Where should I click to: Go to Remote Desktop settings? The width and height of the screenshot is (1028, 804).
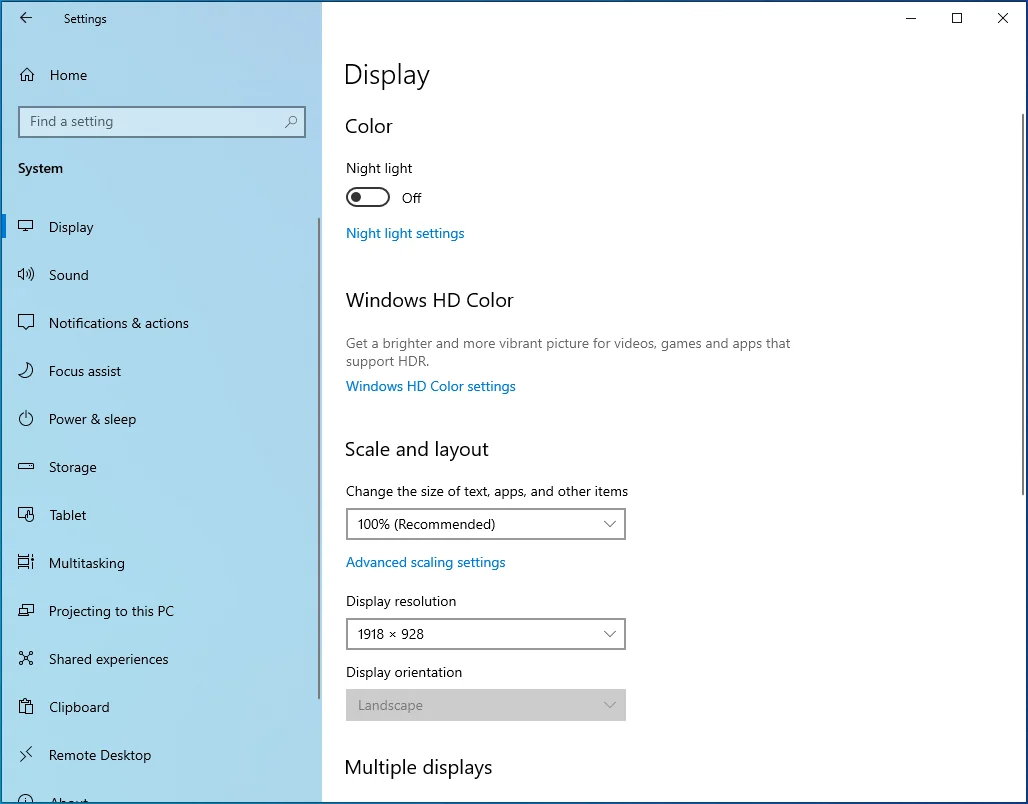(160, 755)
